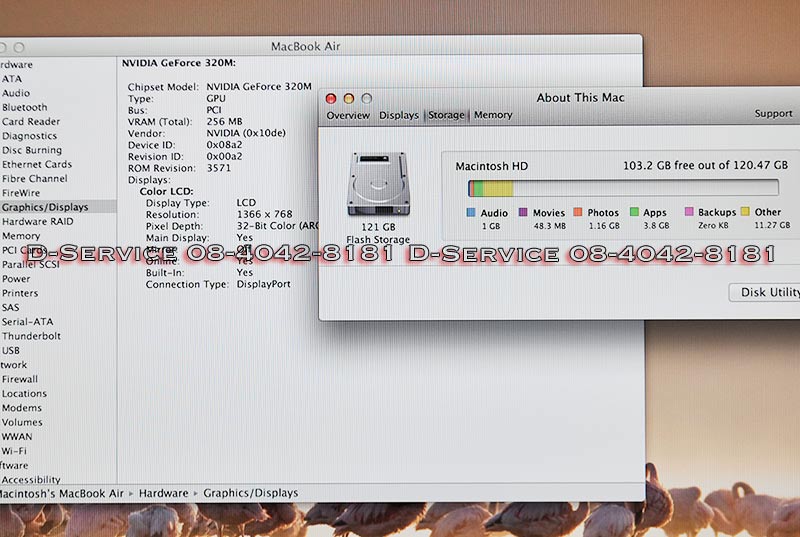The image size is (800, 537).
Task: Click Graphics/Displays in the bottom path bar
Action: pos(251,493)
